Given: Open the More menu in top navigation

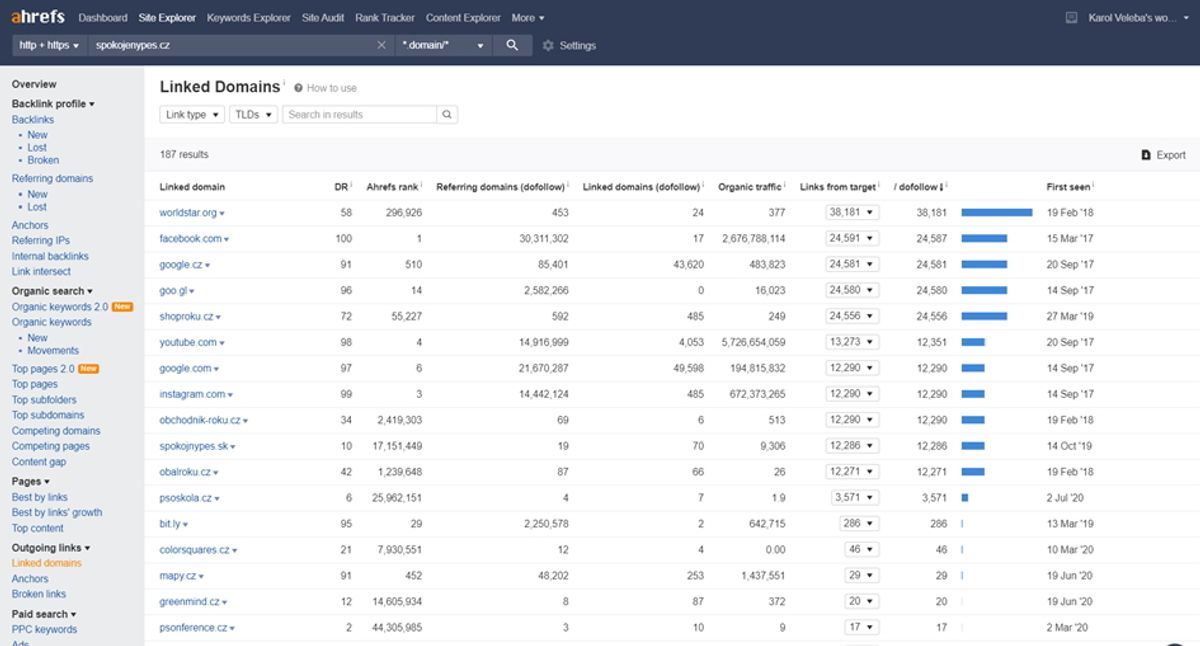Looking at the screenshot, I should [x=528, y=18].
